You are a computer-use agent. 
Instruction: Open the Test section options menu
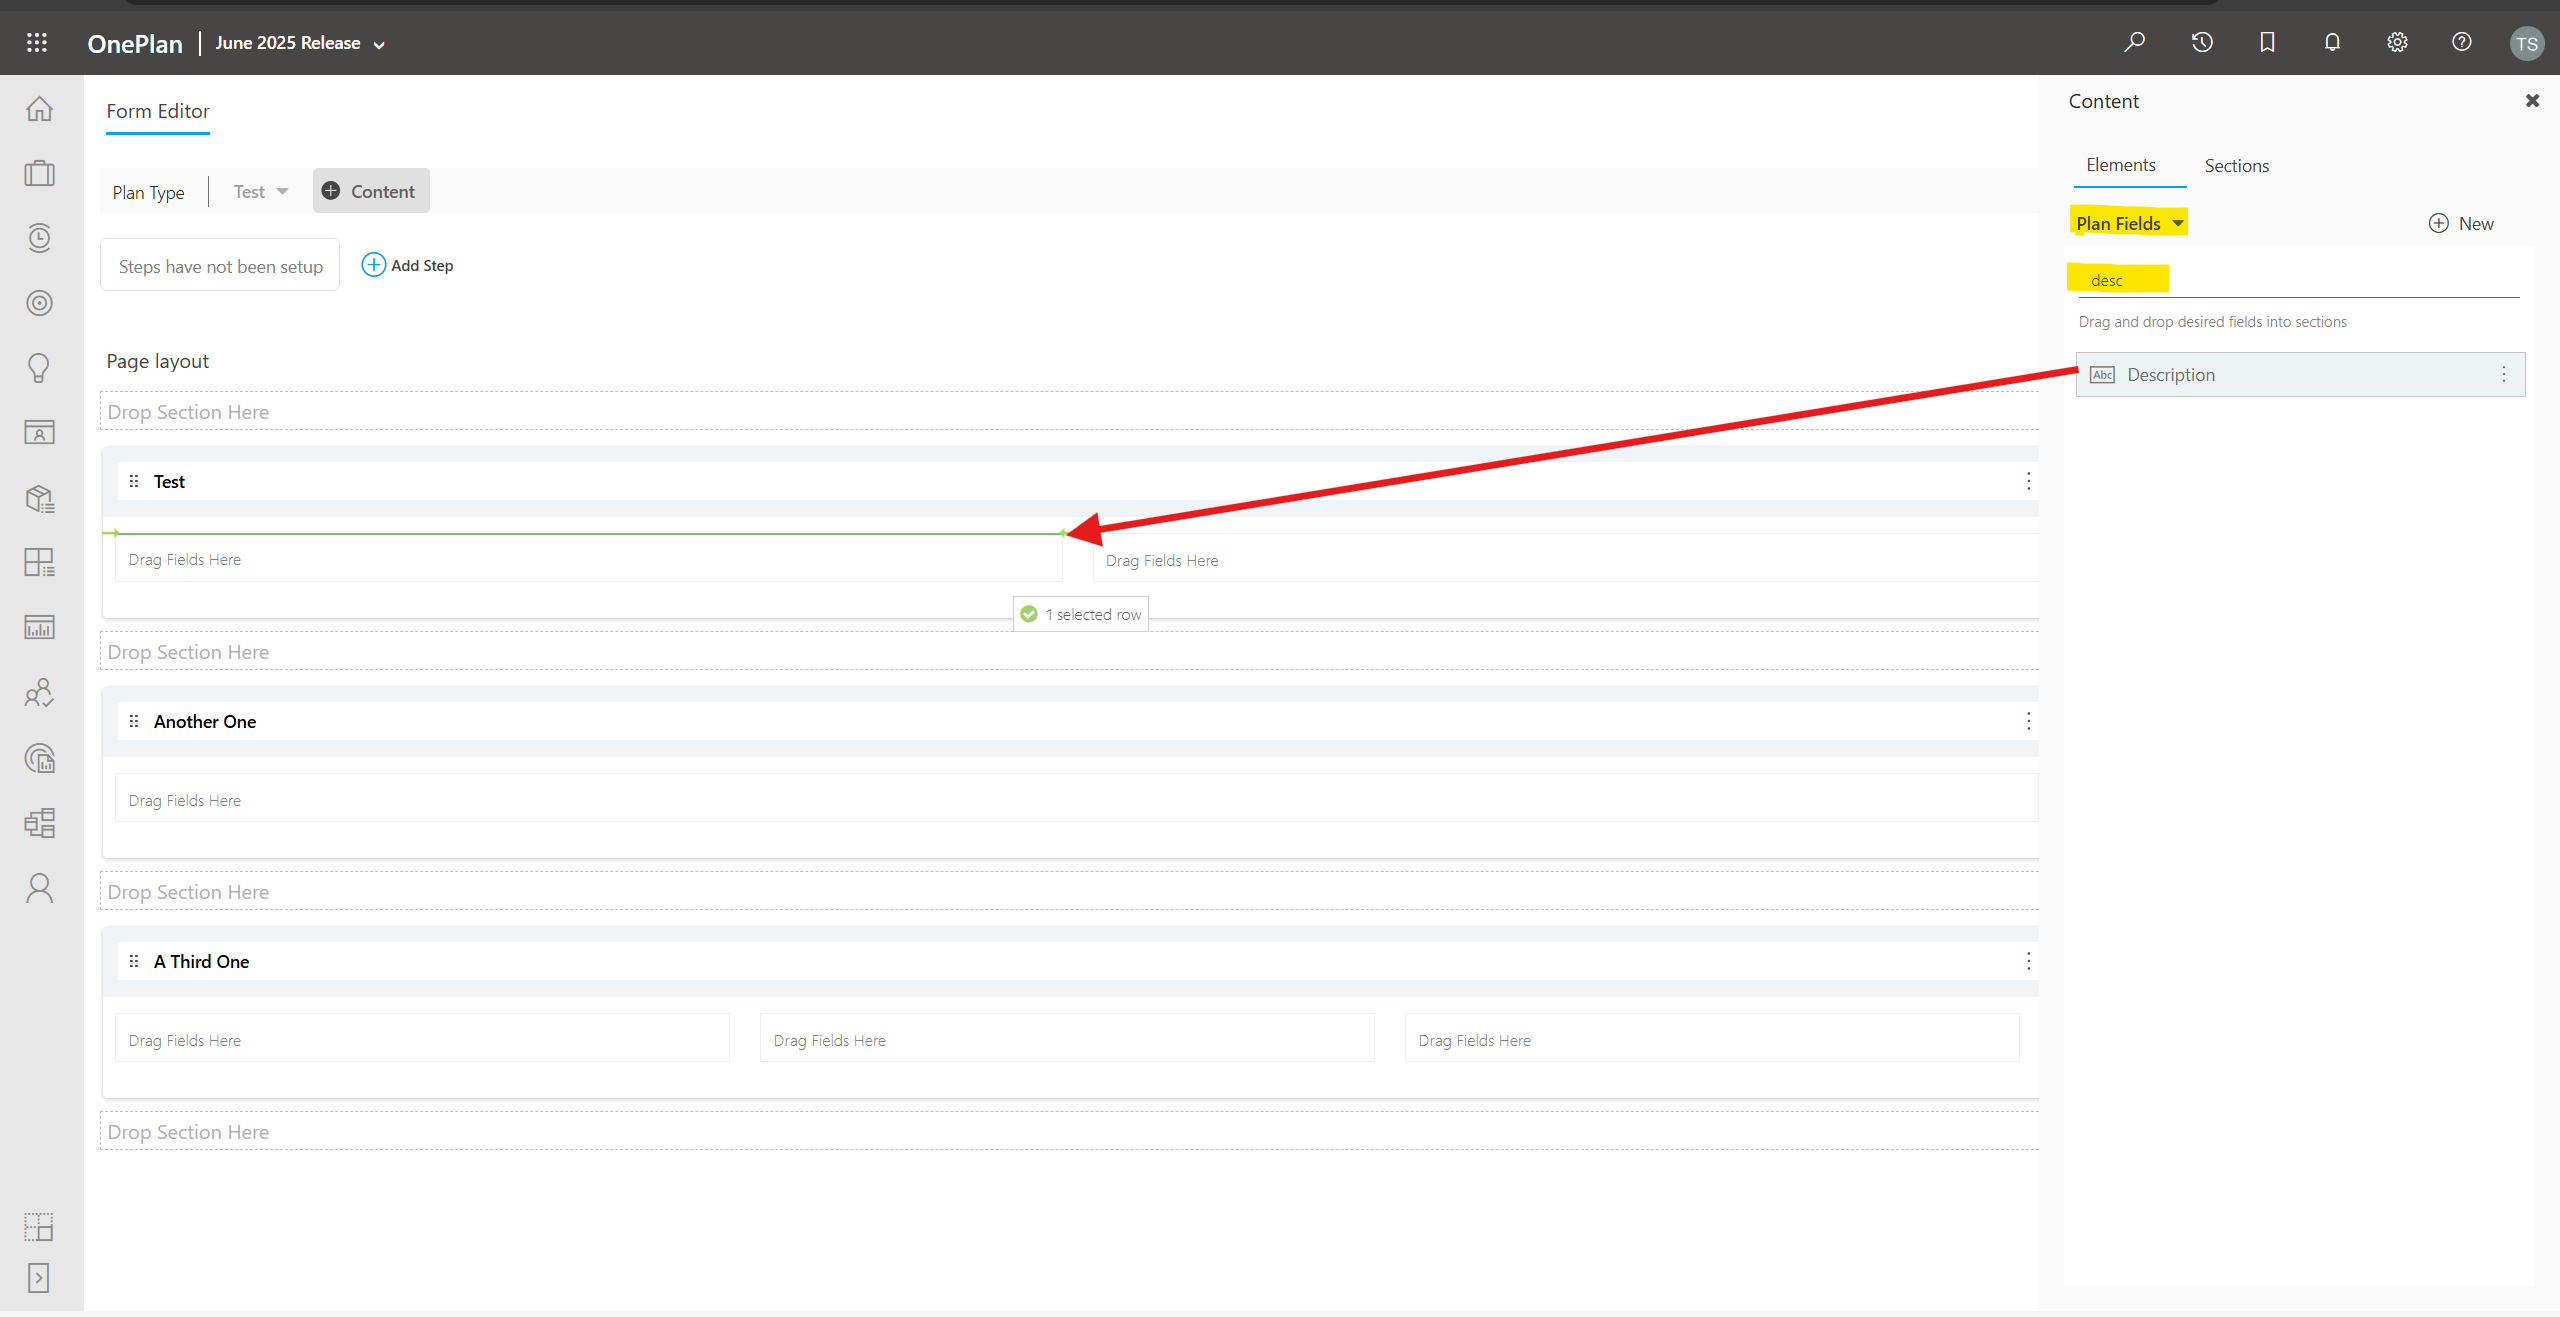[x=2028, y=481]
